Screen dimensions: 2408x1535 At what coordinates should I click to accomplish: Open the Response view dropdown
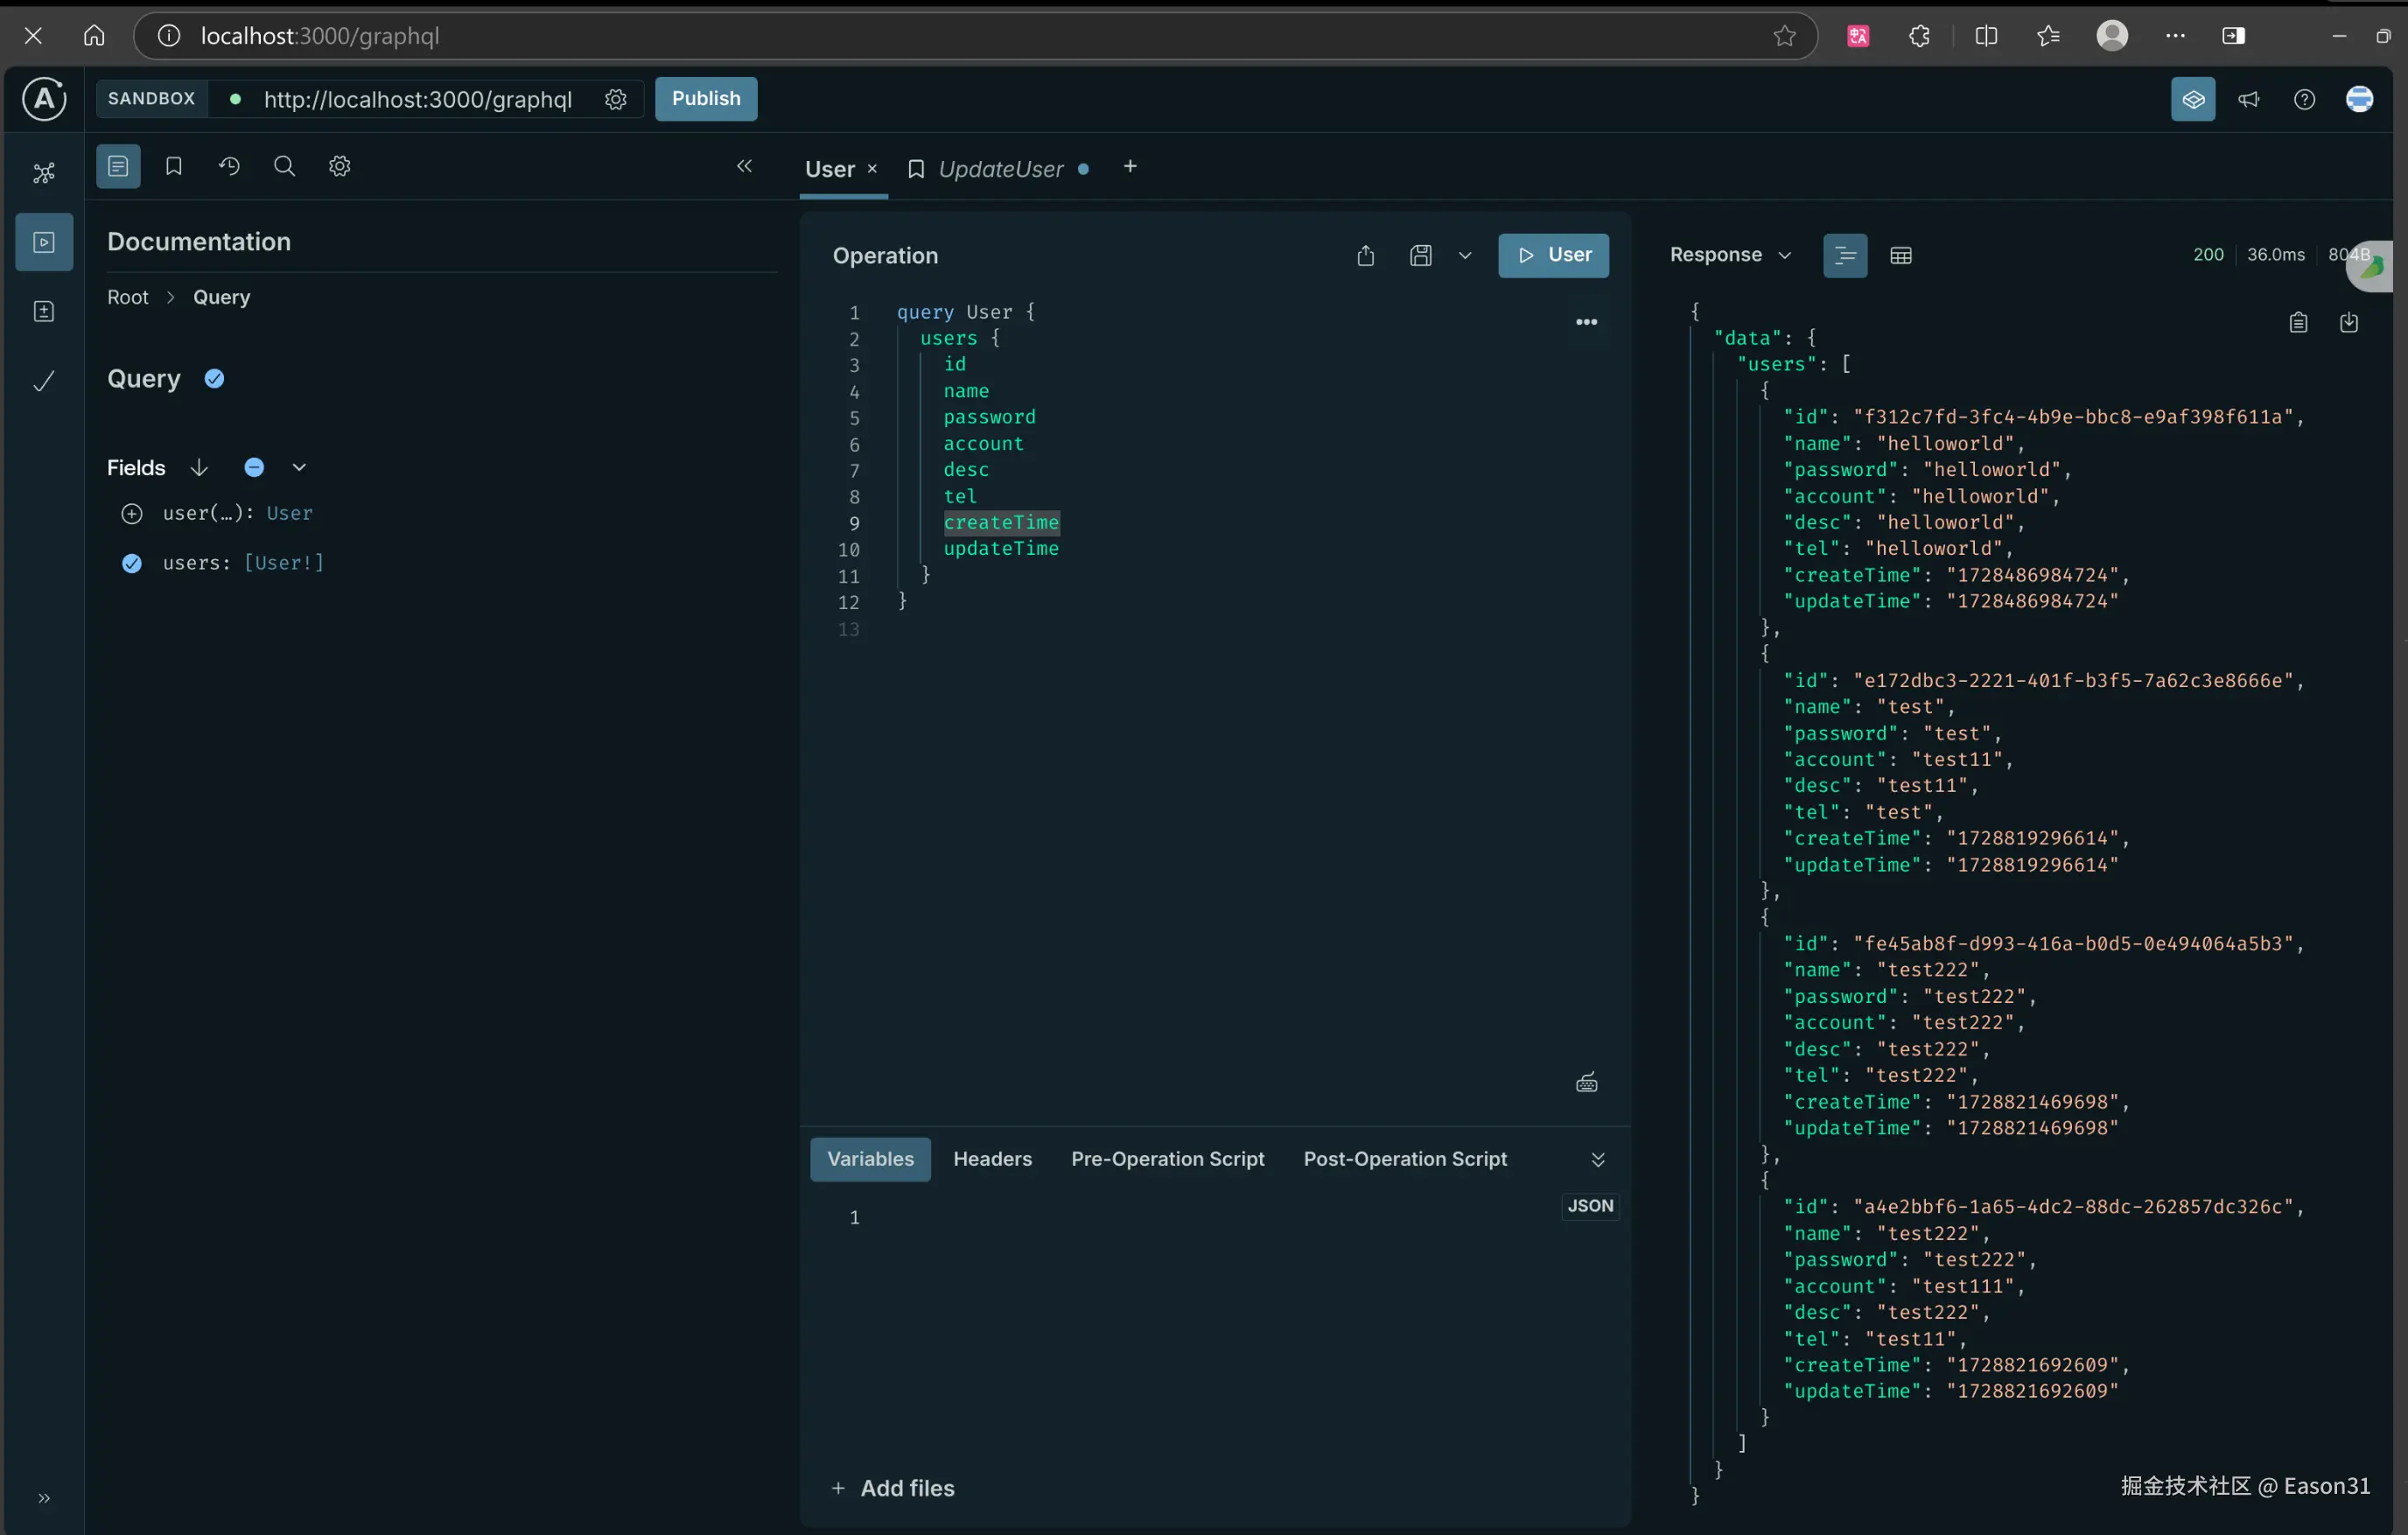1785,255
